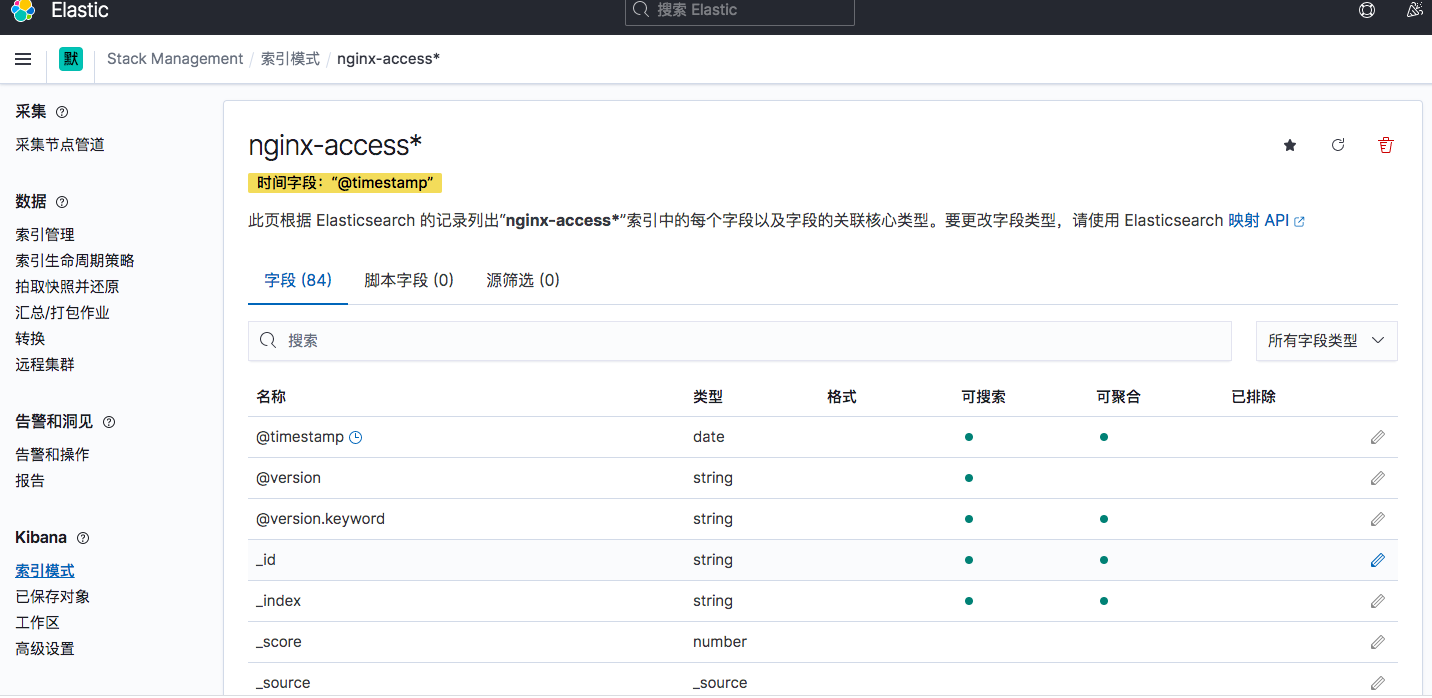Open 索引生命周期策略 in sidebar
The height and width of the screenshot is (698, 1432).
[x=75, y=261]
